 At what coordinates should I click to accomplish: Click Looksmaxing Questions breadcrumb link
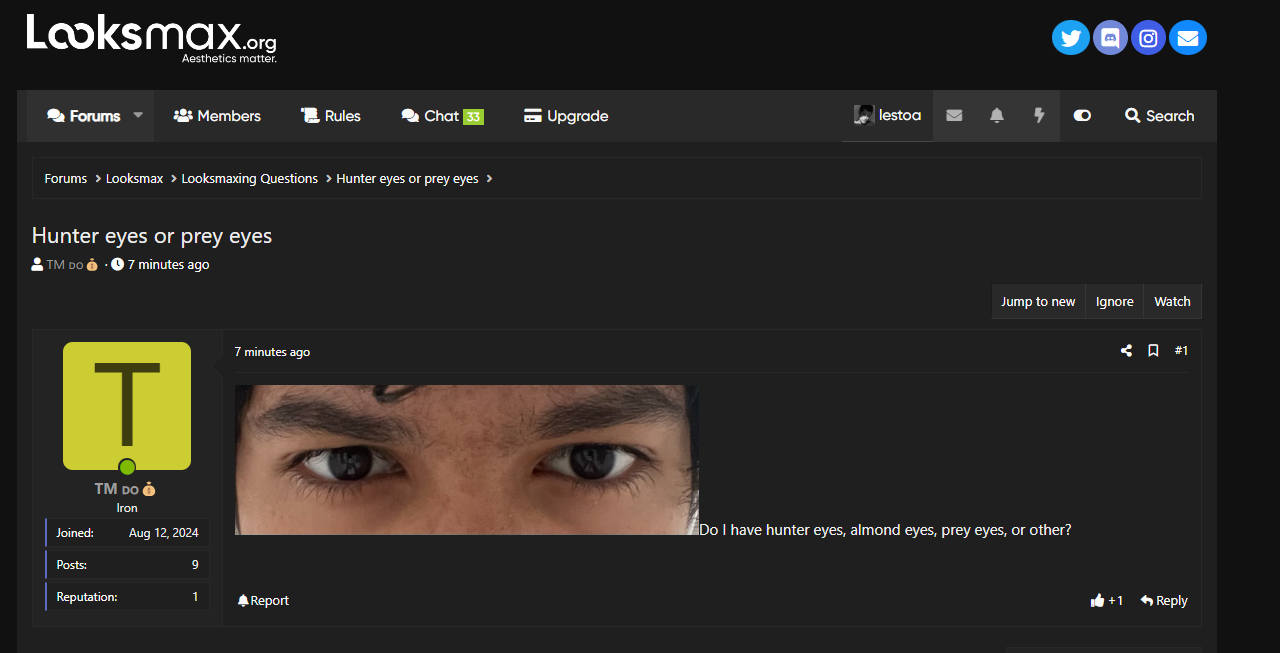tap(249, 179)
